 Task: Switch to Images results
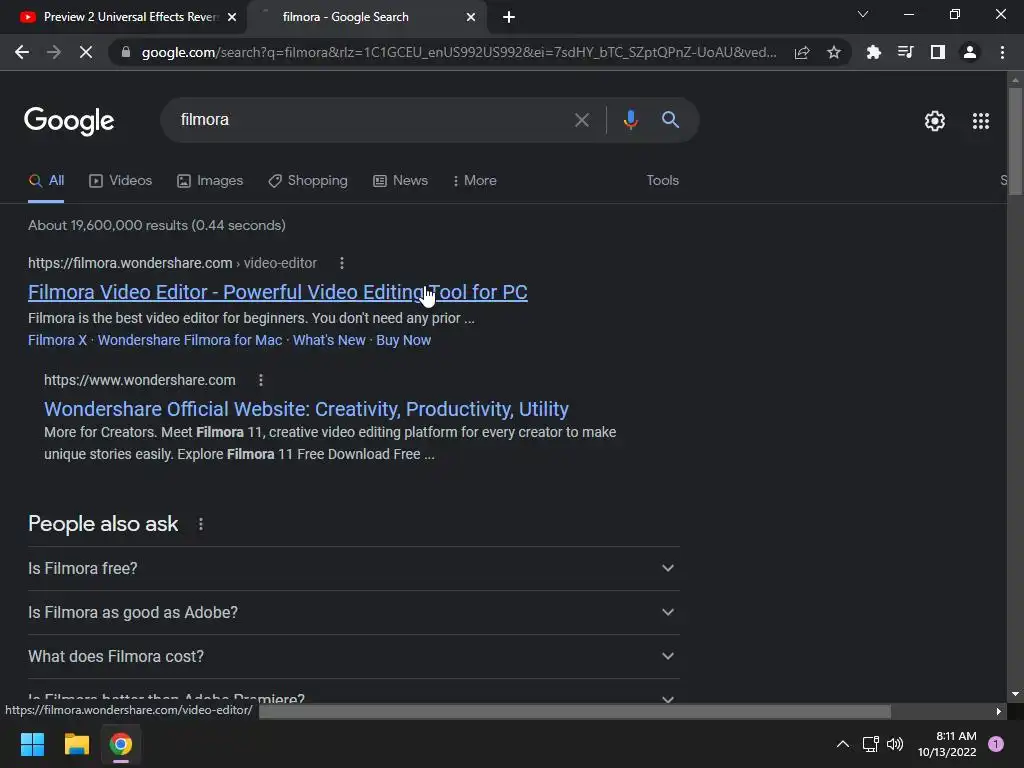pyautogui.click(x=210, y=181)
